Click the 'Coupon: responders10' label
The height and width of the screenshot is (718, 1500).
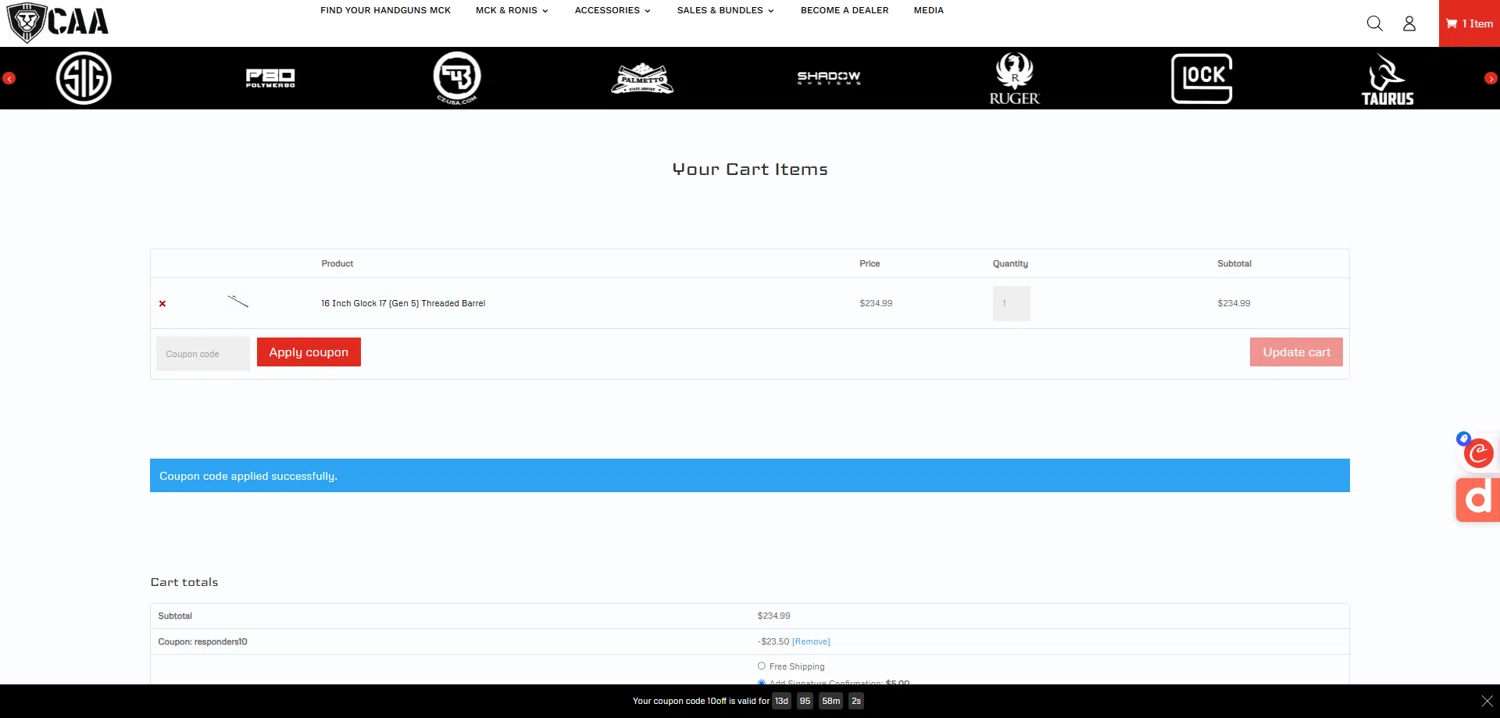202,642
